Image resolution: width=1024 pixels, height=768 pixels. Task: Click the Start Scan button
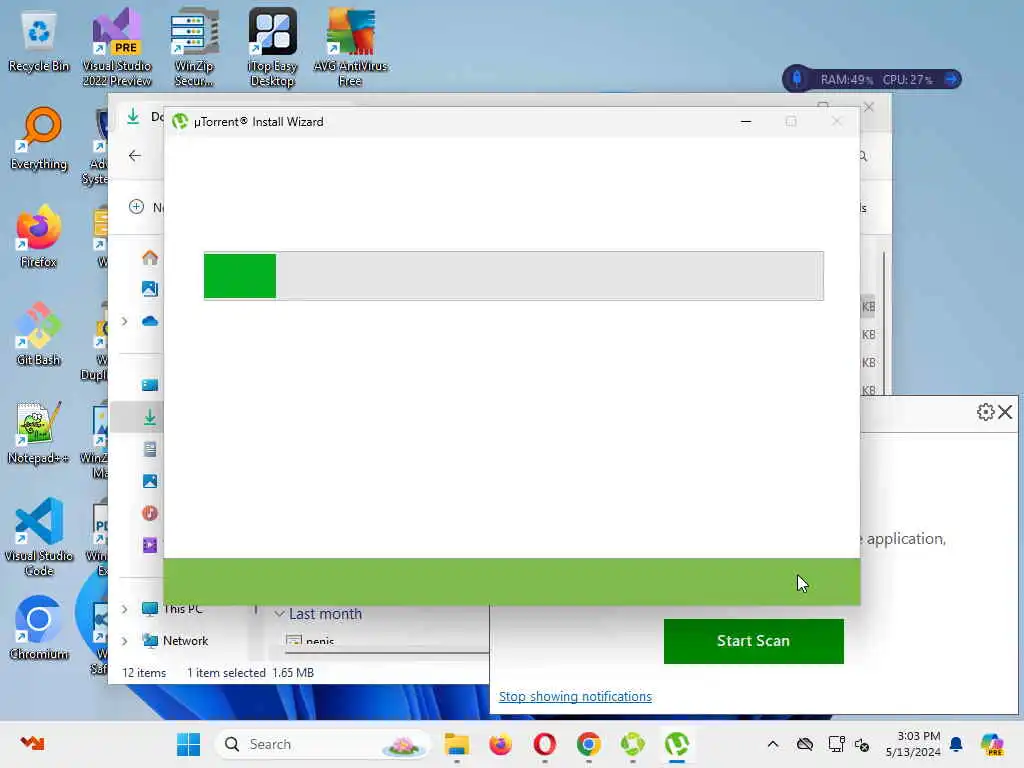coord(754,641)
